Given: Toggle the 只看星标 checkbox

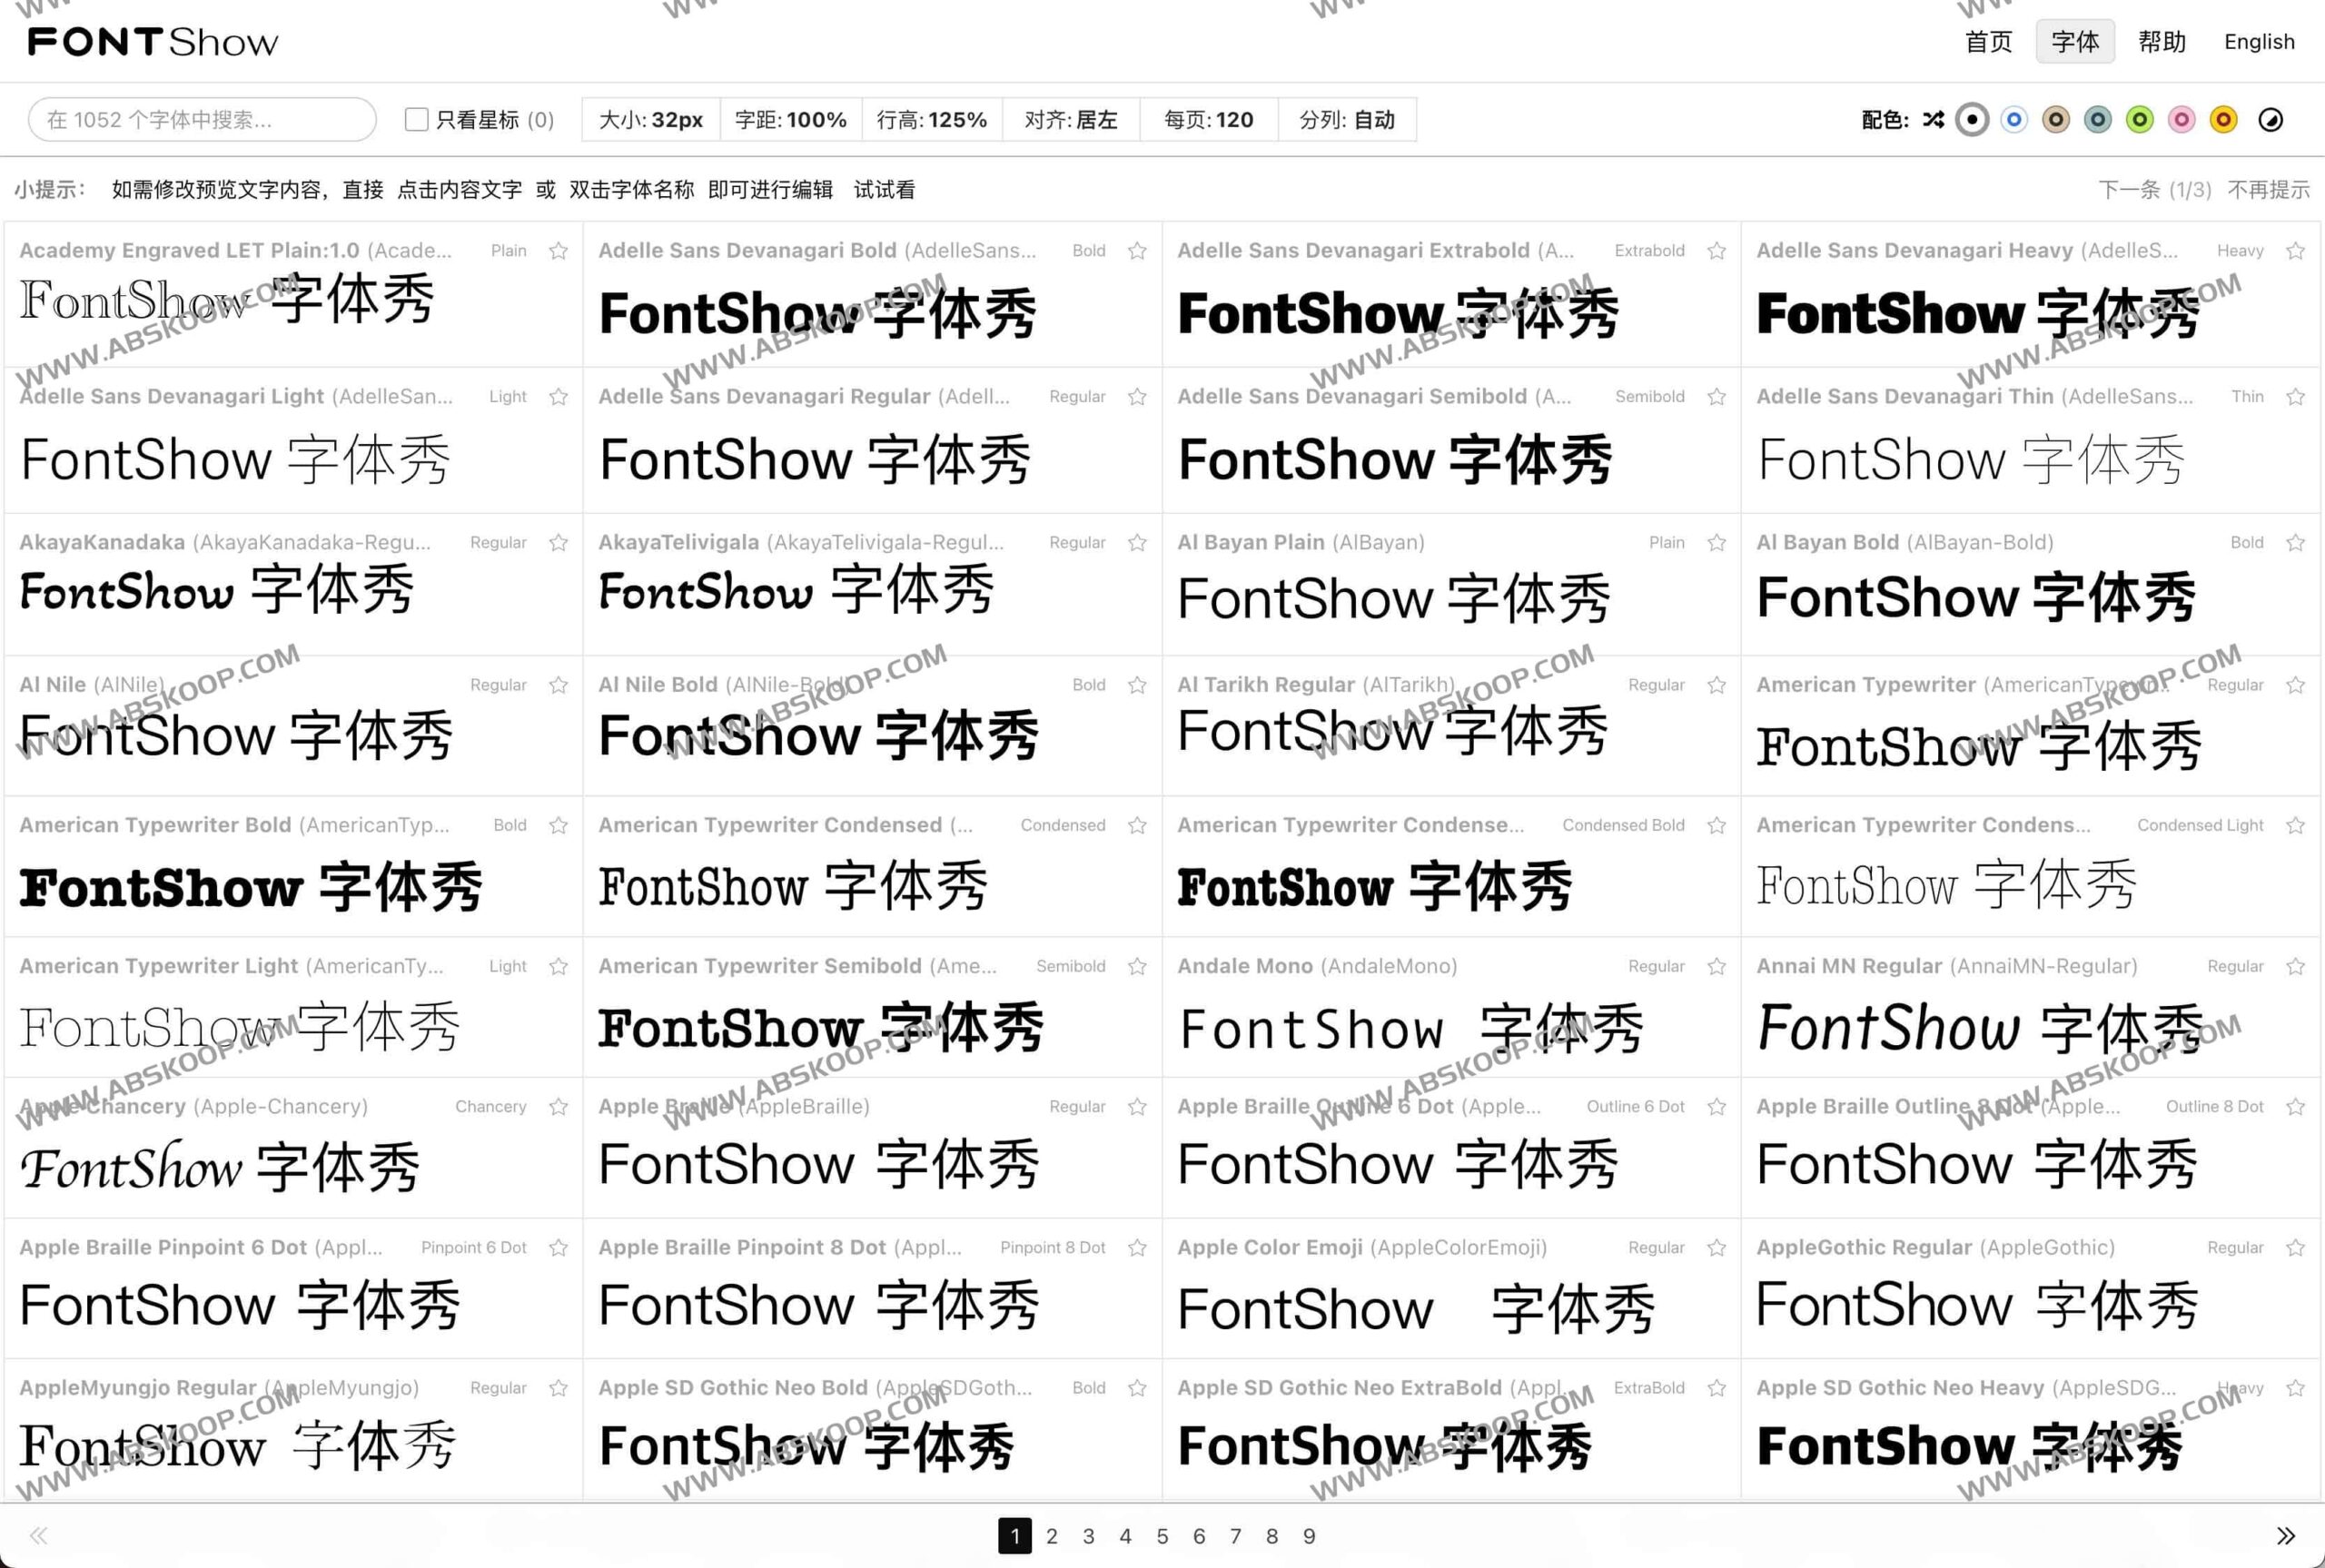Looking at the screenshot, I should (x=417, y=120).
